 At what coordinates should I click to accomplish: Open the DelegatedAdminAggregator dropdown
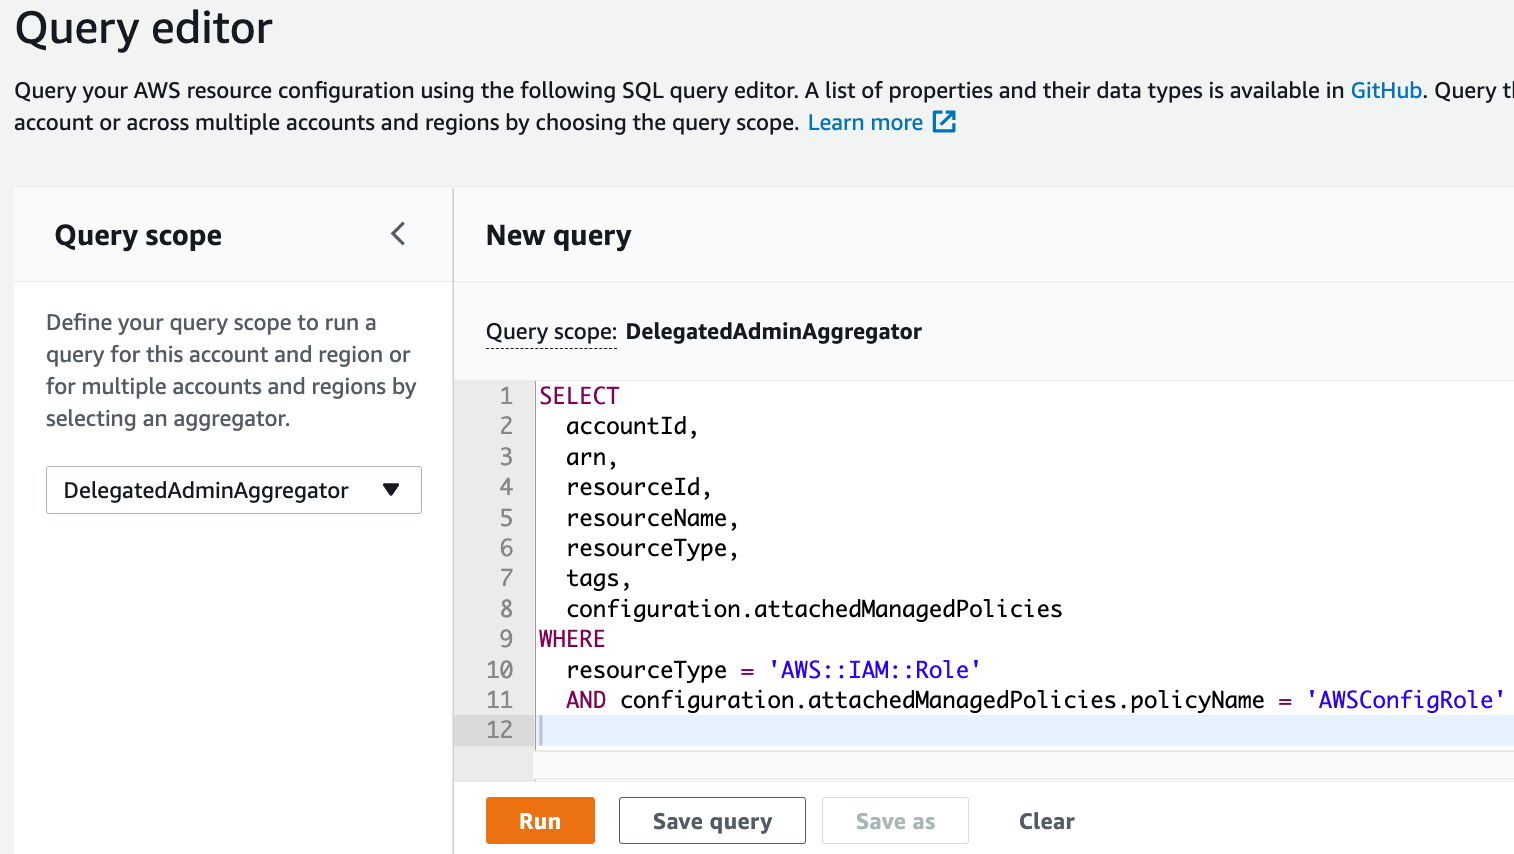[233, 490]
